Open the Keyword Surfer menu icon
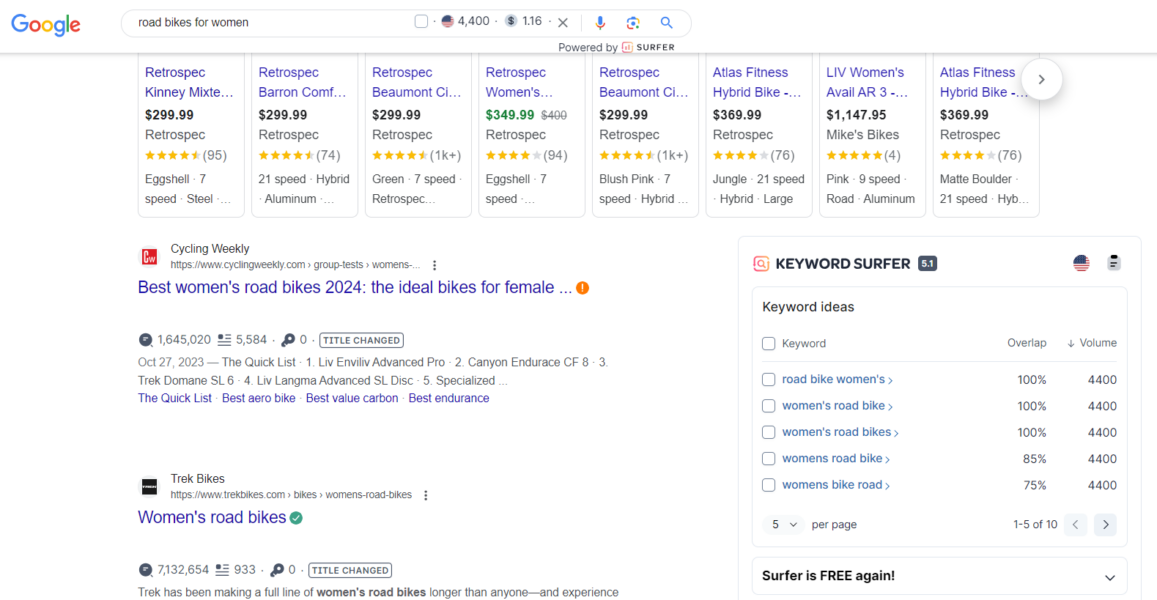 pos(1113,263)
